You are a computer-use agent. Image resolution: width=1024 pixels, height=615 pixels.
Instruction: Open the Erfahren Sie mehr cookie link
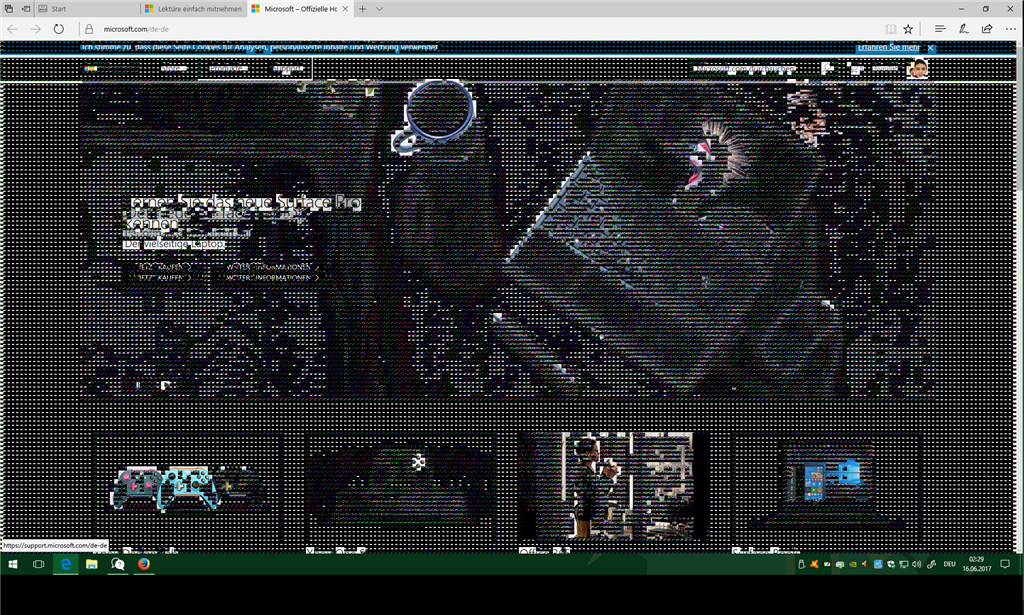pyautogui.click(x=888, y=47)
